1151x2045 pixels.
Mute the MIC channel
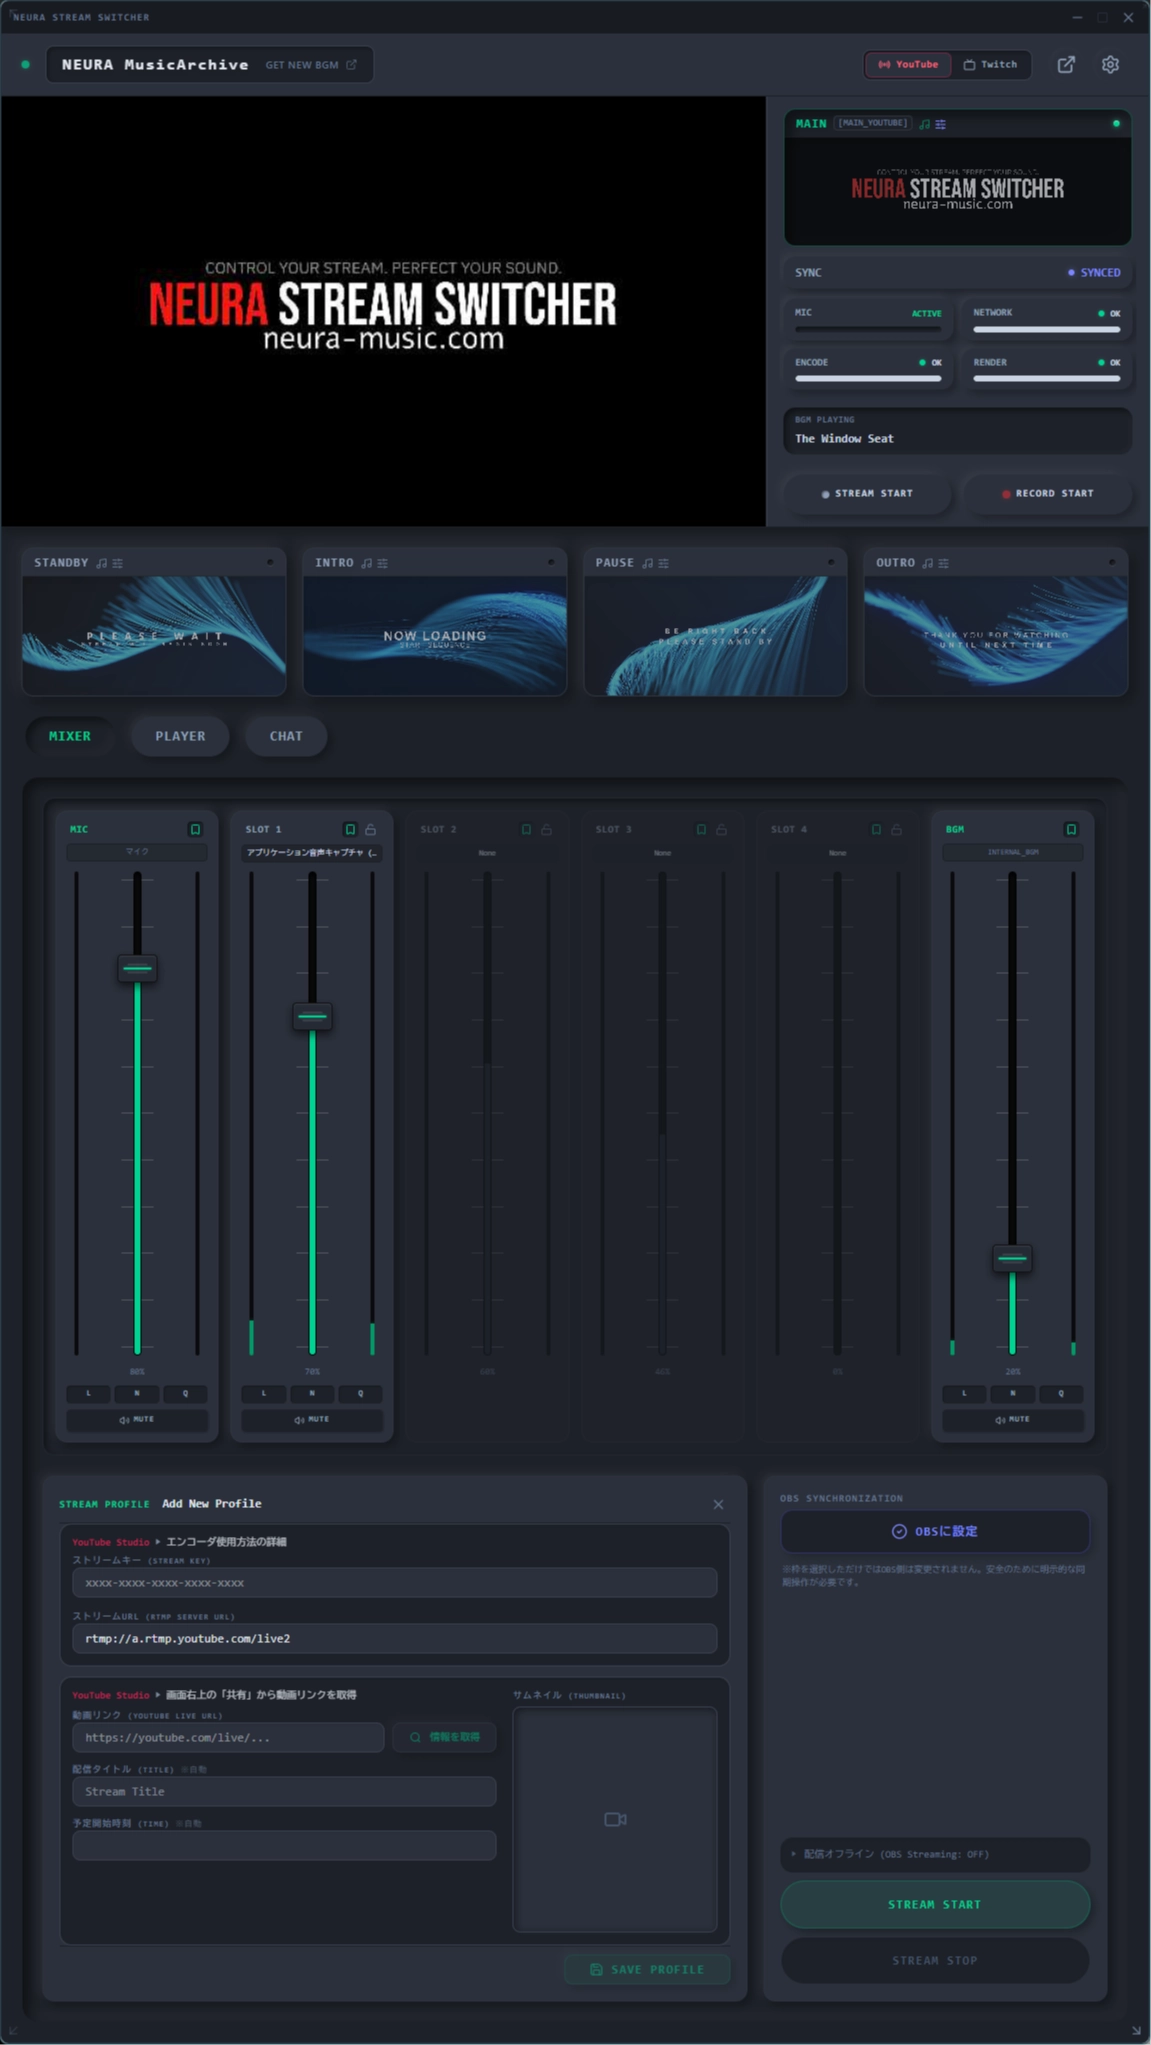137,1419
